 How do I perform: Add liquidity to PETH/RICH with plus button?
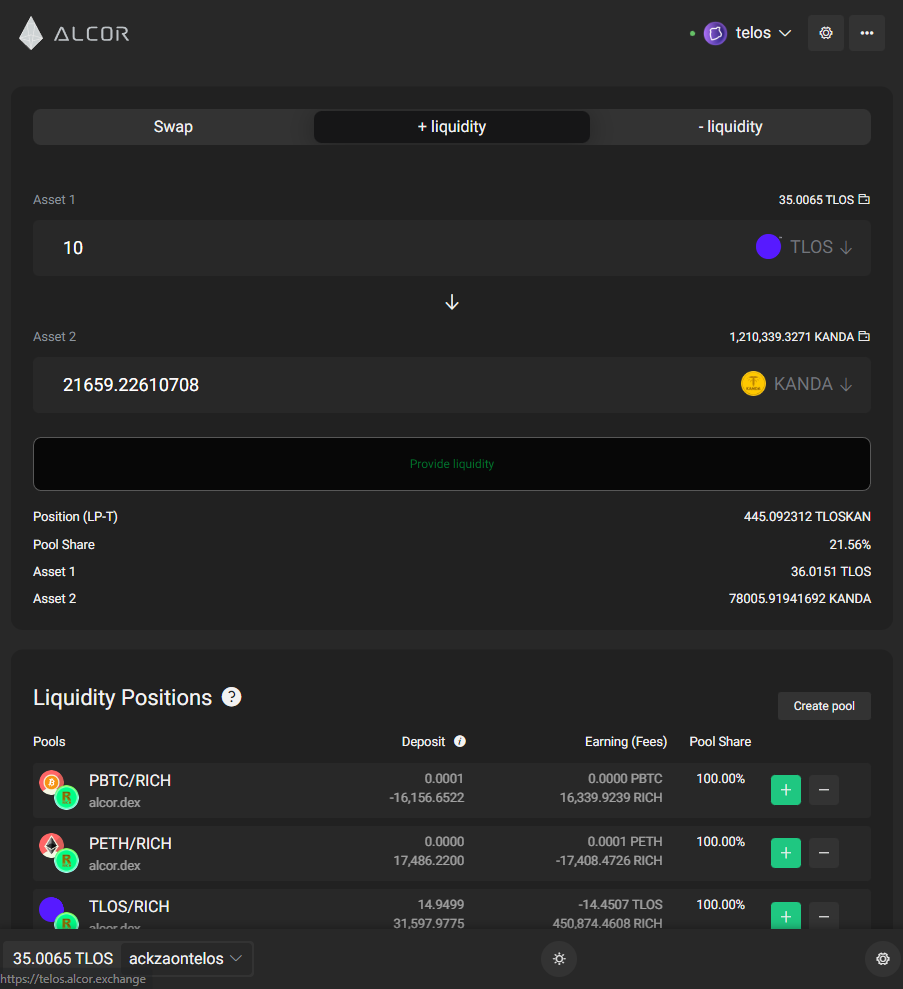(x=786, y=853)
